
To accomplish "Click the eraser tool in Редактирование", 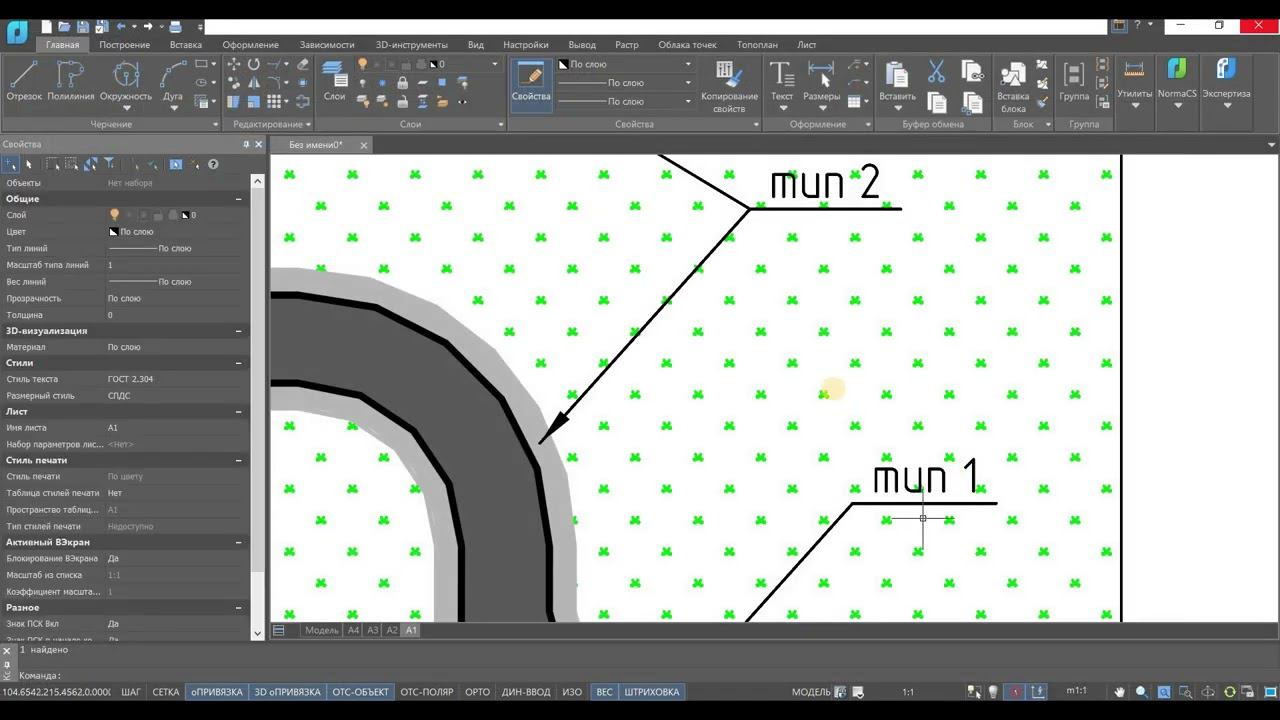I will pyautogui.click(x=303, y=64).
